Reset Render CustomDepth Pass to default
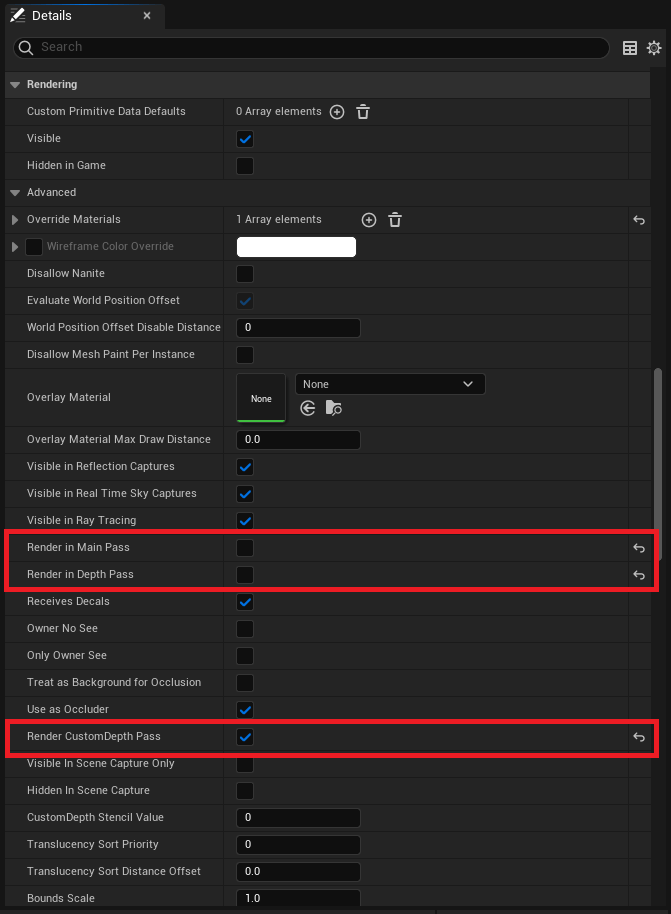Image resolution: width=671 pixels, height=914 pixels. coord(639,737)
